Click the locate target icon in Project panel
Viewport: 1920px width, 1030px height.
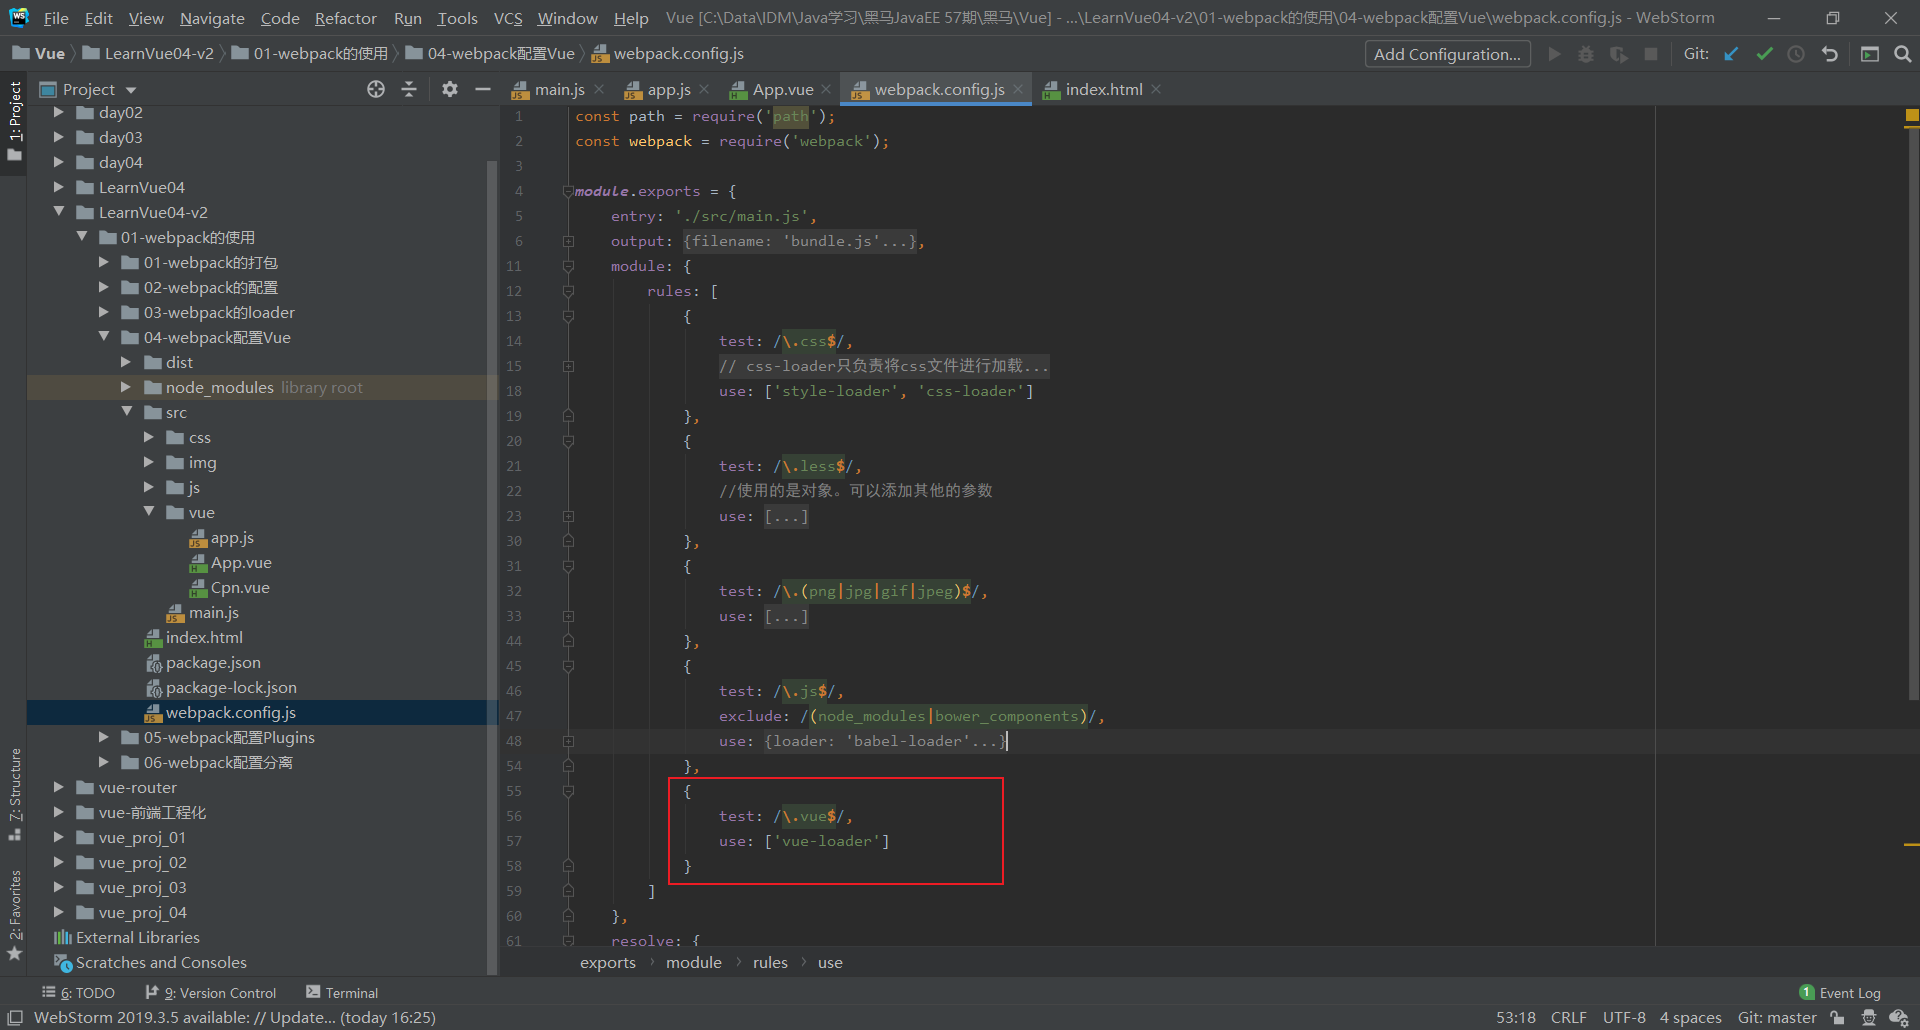tap(376, 89)
